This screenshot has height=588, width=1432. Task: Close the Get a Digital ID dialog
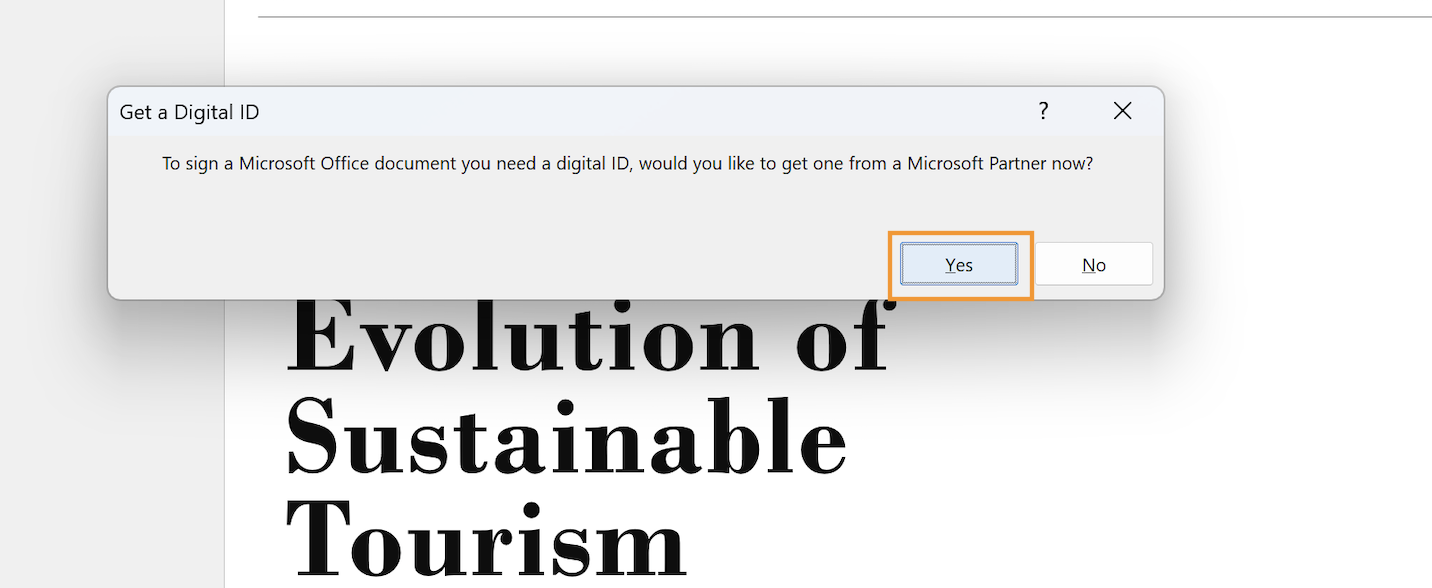tap(1122, 111)
